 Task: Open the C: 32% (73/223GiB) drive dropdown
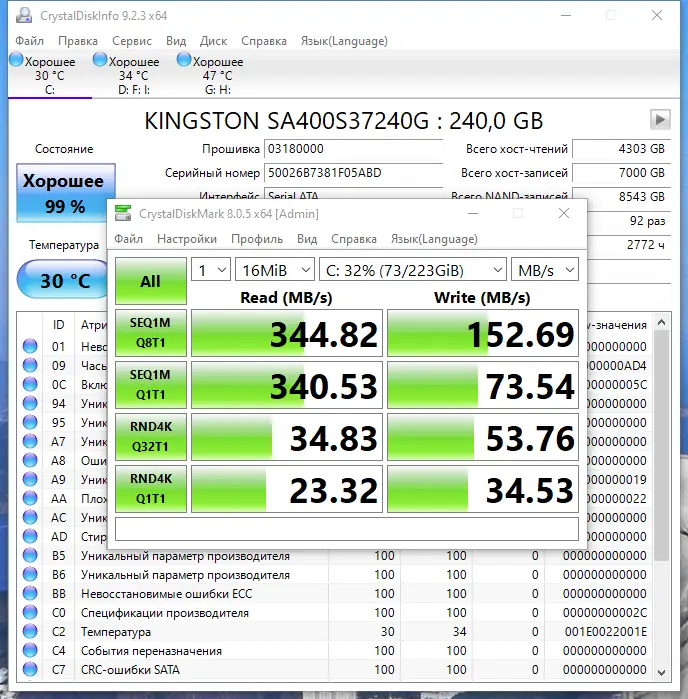(413, 269)
